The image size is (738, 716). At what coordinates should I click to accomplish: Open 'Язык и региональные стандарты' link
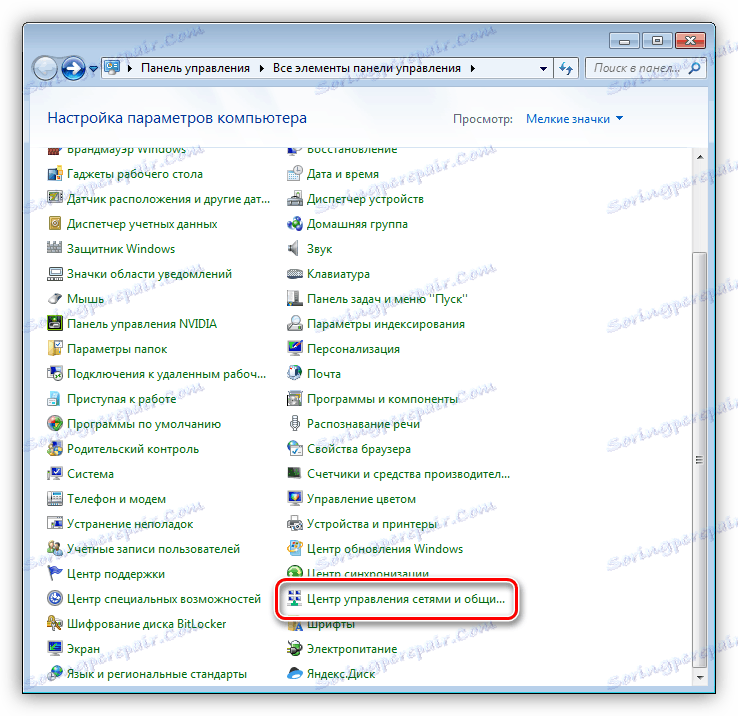point(157,674)
